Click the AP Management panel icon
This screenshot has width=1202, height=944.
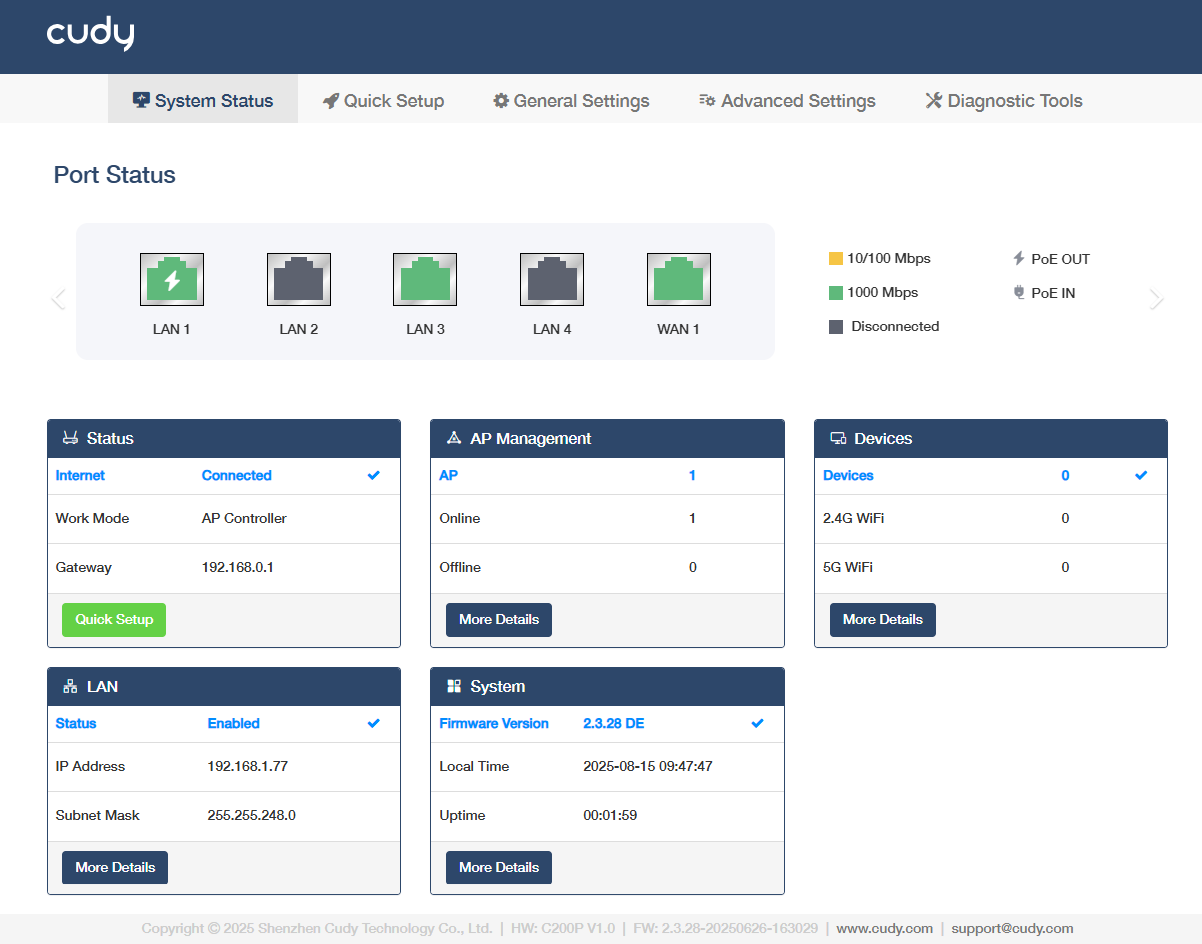pos(454,438)
